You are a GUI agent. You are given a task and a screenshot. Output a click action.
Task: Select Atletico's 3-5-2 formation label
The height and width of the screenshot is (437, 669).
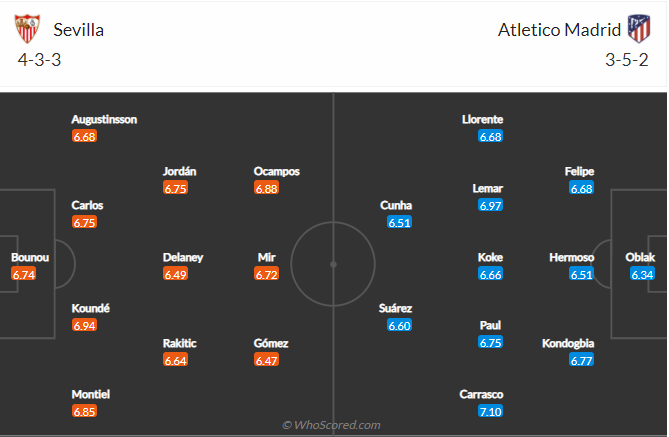pyautogui.click(x=626, y=59)
